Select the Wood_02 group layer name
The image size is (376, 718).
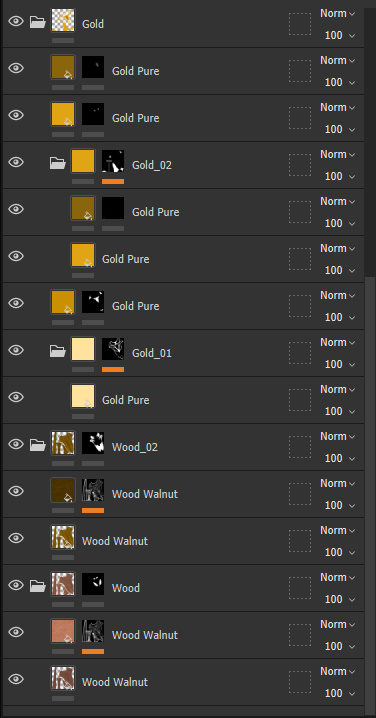point(135,447)
